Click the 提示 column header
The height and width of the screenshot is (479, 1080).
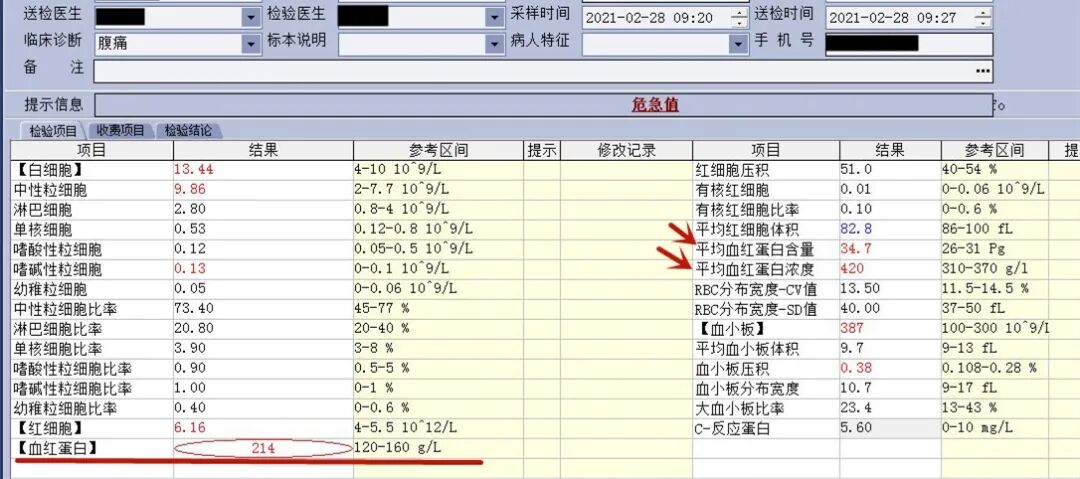pos(541,150)
